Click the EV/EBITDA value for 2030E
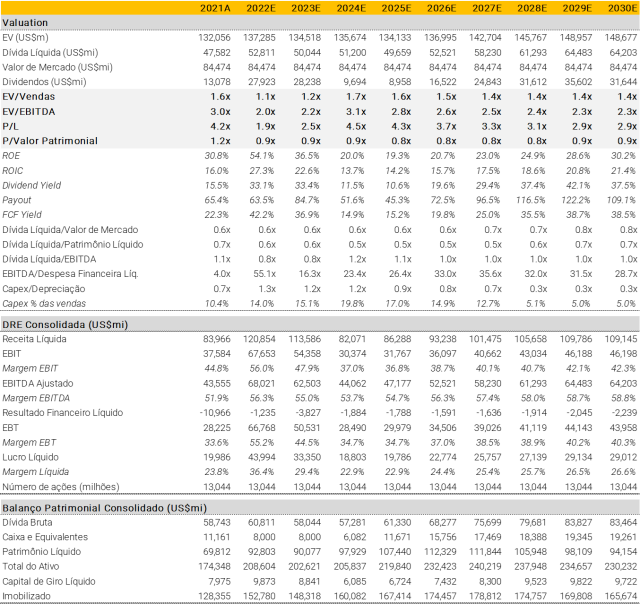The height and width of the screenshot is (604, 640). pos(627,111)
